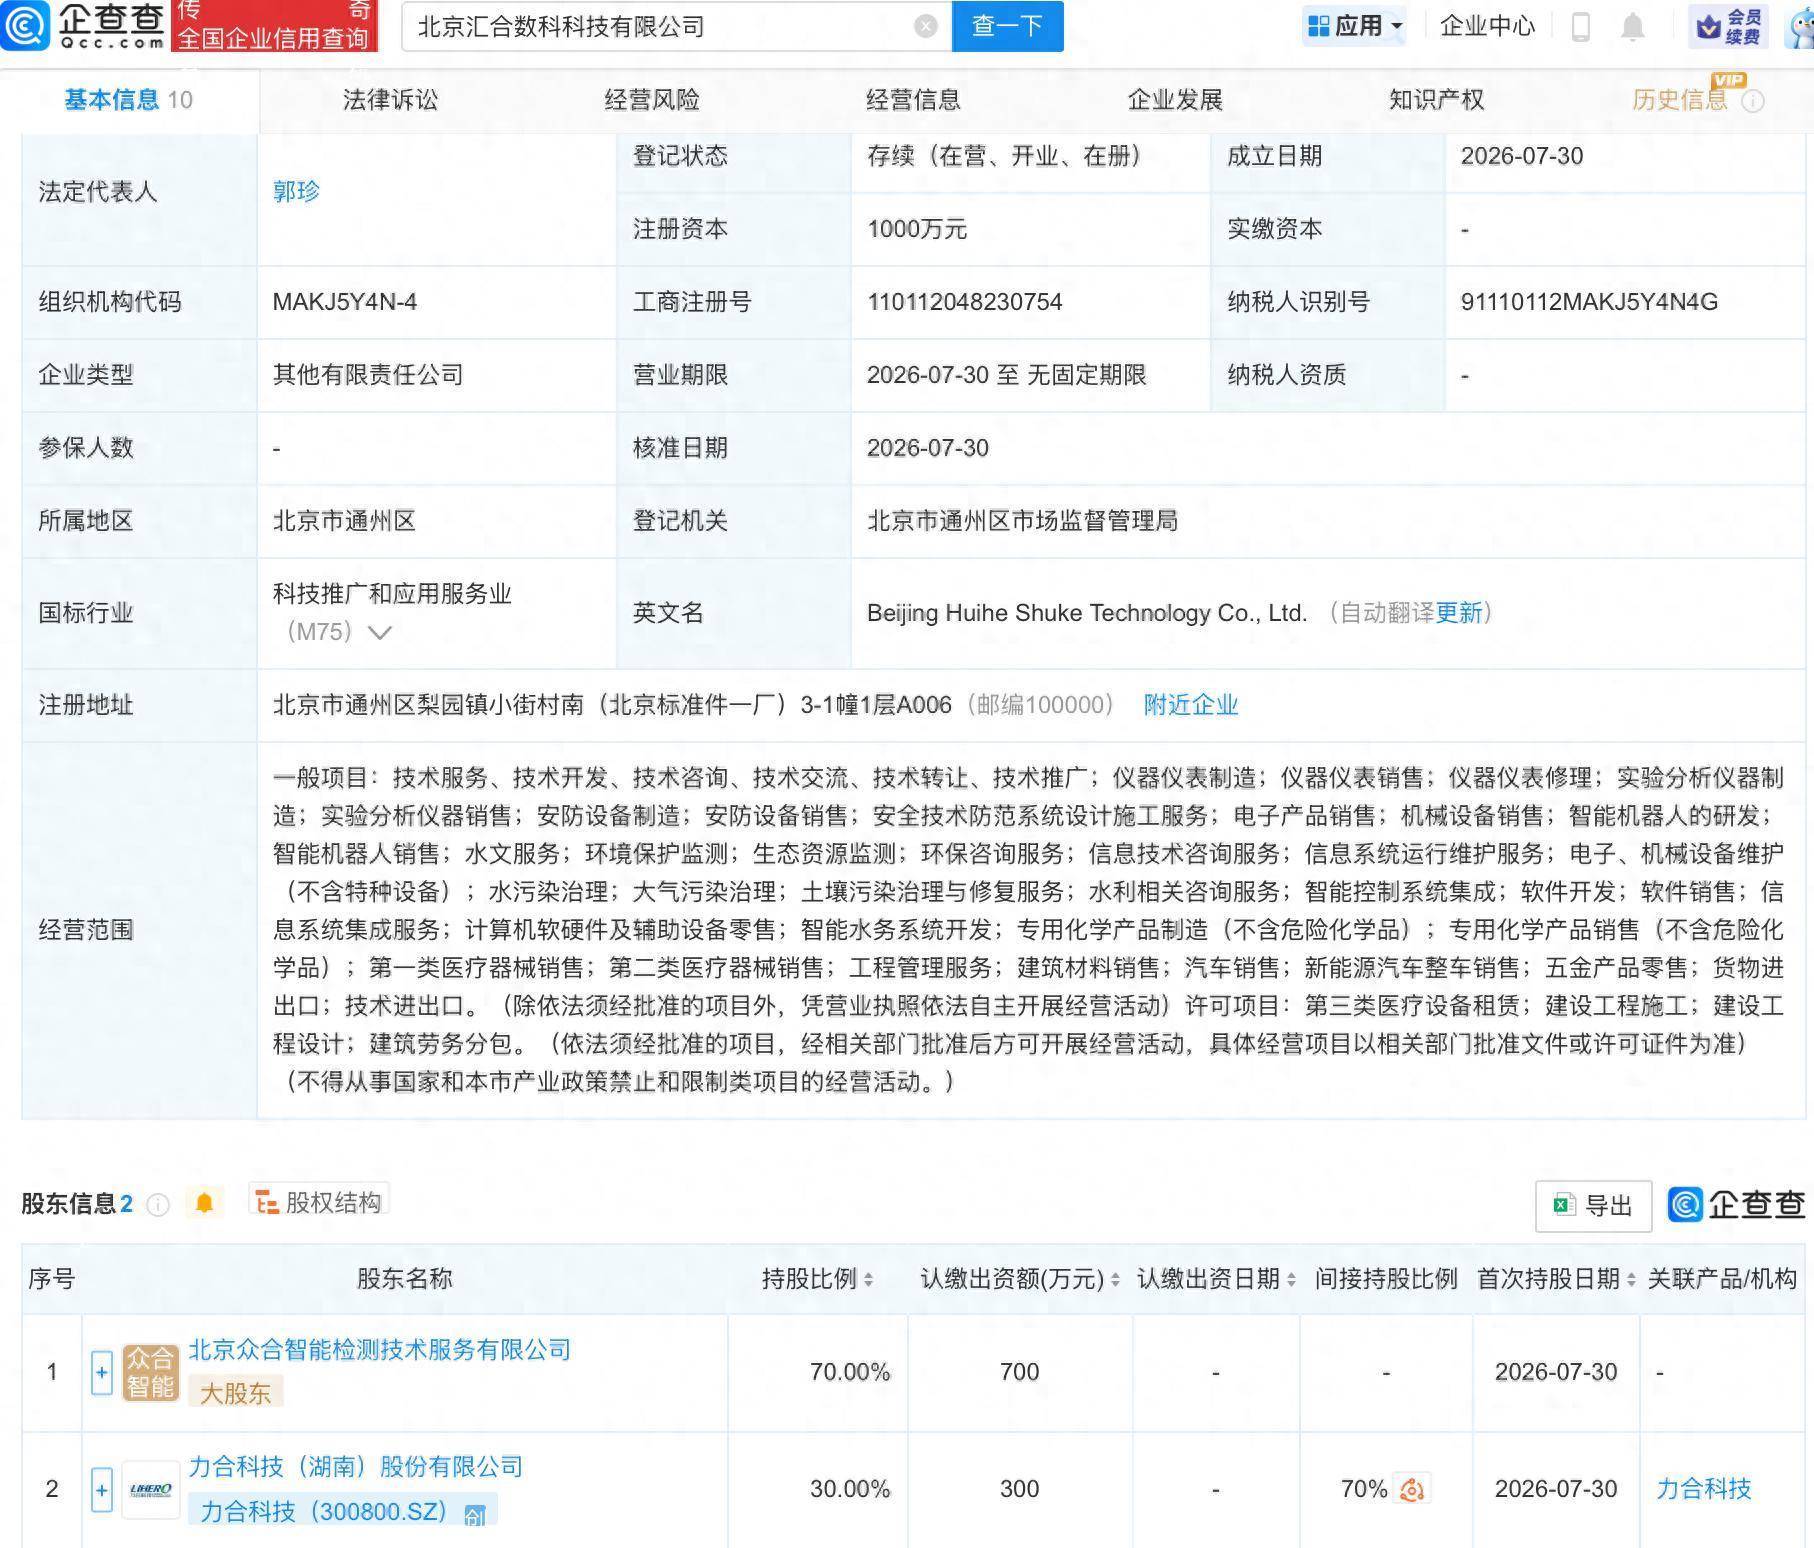Click the LIHERO company logo
The image size is (1814, 1548).
tap(150, 1490)
